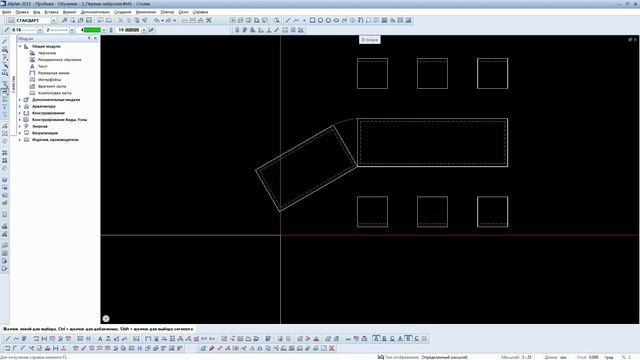640x360 pixels.
Task: Open the Справка menu
Action: pos(200,12)
